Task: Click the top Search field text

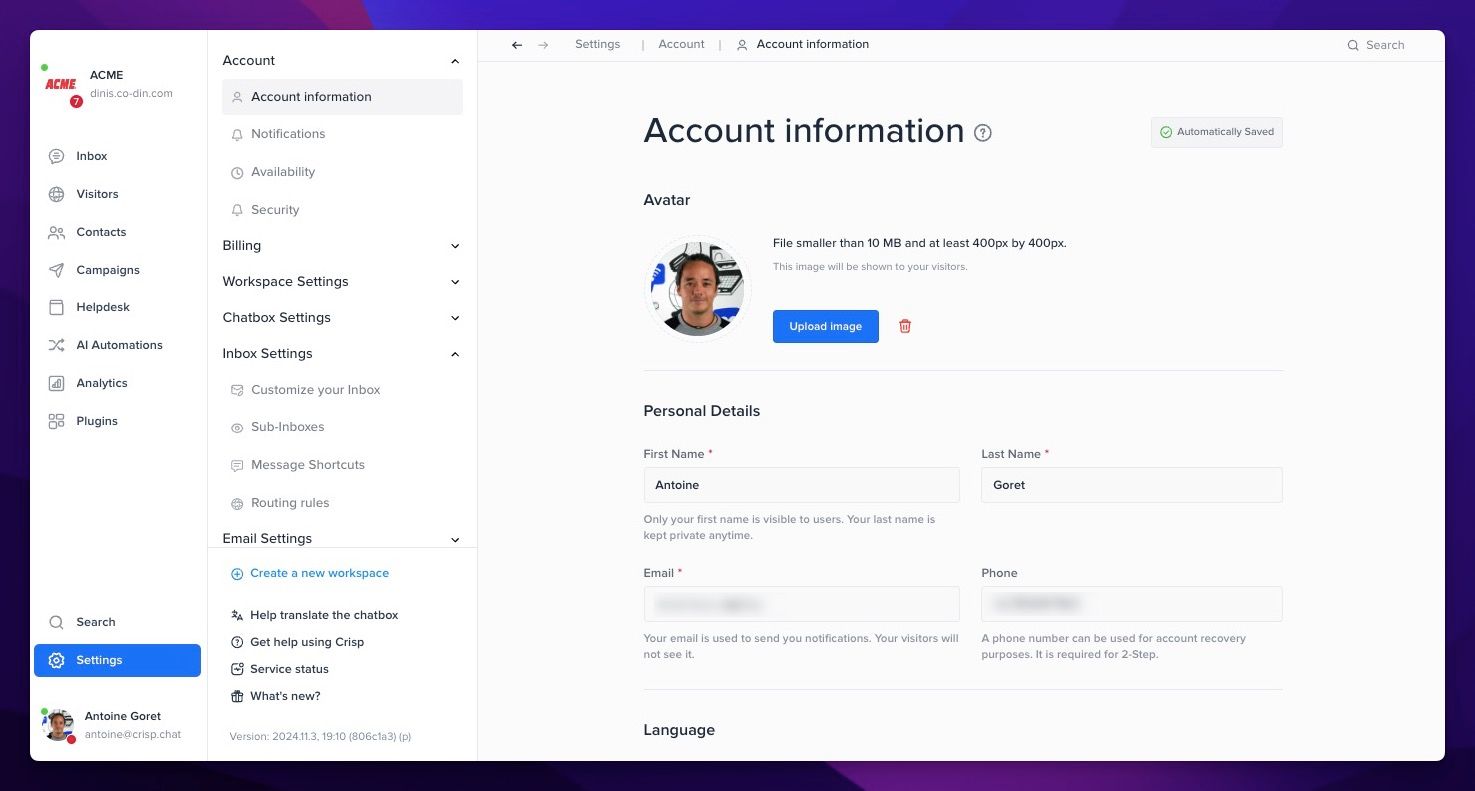Action: 1385,45
